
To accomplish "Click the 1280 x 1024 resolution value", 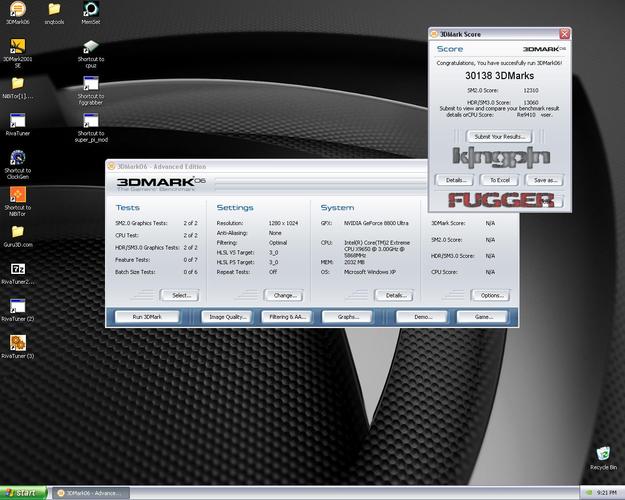I will click(283, 223).
